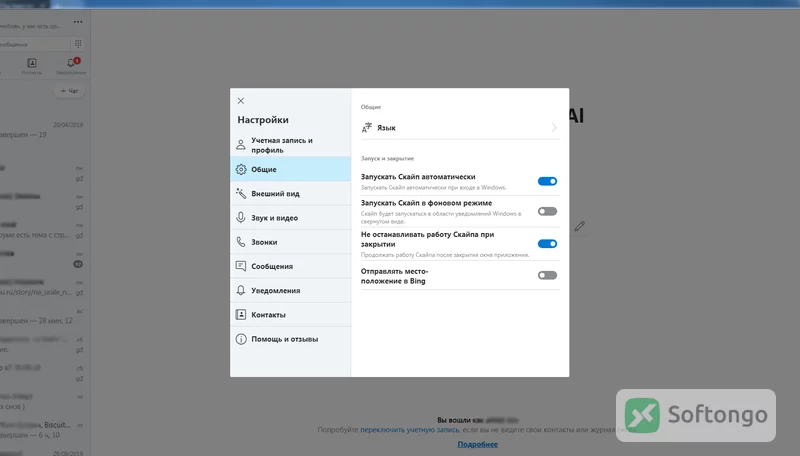Click the three-dots more menu in Skype sidebar
The height and width of the screenshot is (456, 800).
[78, 22]
